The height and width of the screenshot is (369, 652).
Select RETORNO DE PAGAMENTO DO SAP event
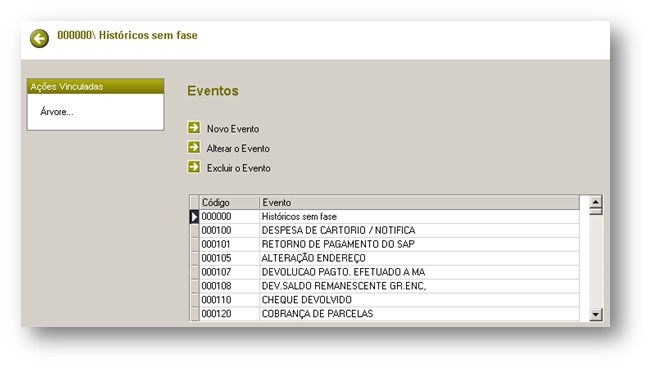(419, 244)
